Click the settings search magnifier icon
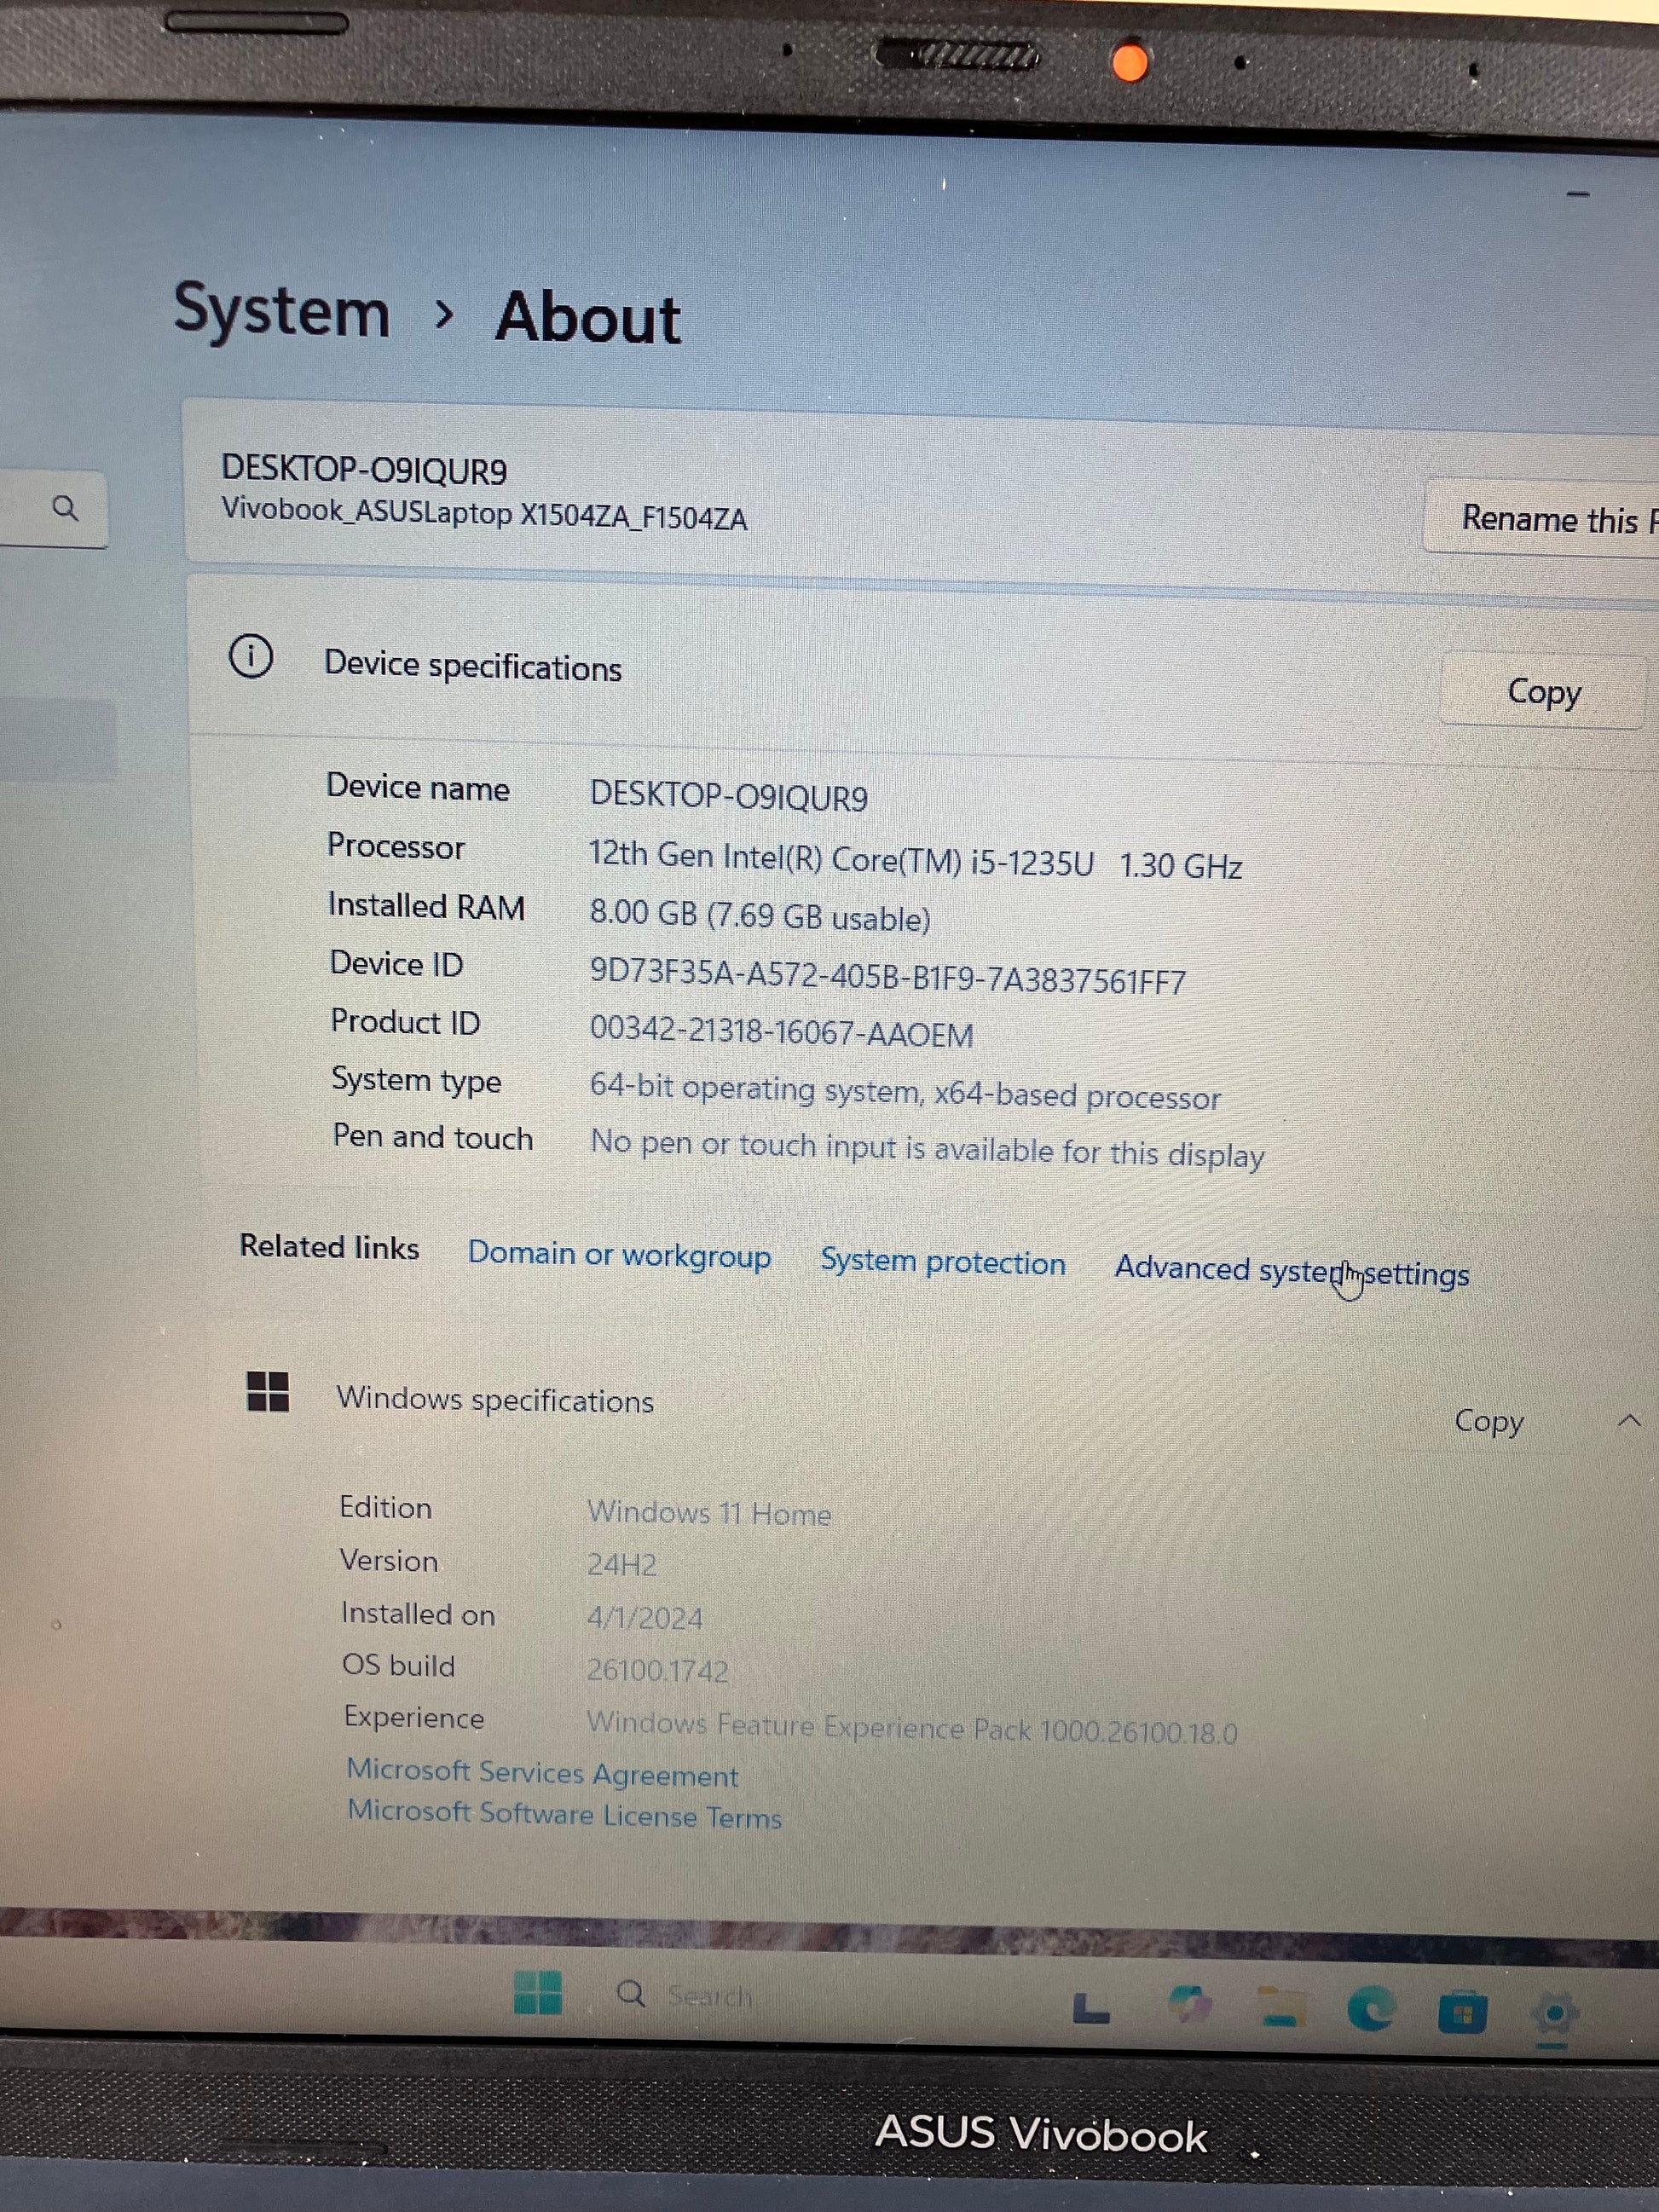1659x2212 pixels. click(x=65, y=508)
